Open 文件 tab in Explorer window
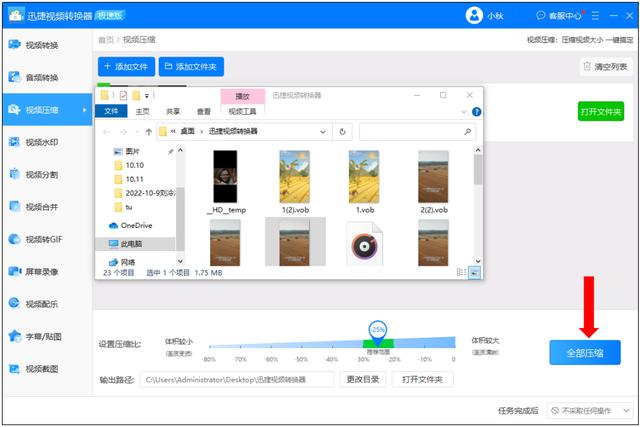The width and height of the screenshot is (640, 427). (x=111, y=111)
